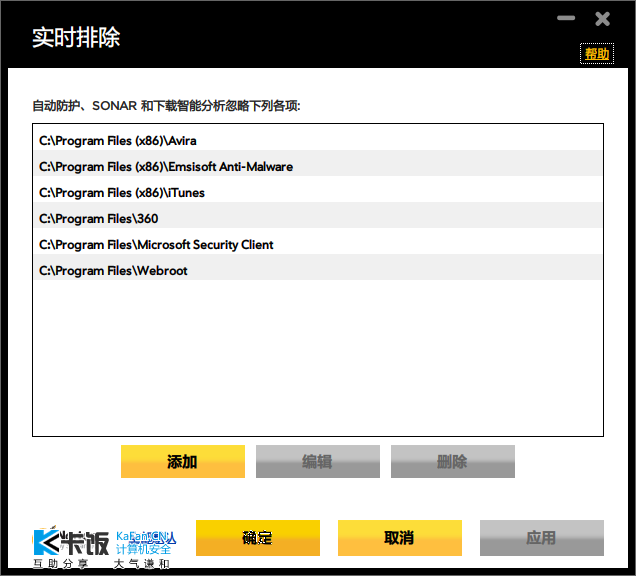Screen dimensions: 636x576
Task: Close the 实时排除 window
Action: click(x=602, y=19)
